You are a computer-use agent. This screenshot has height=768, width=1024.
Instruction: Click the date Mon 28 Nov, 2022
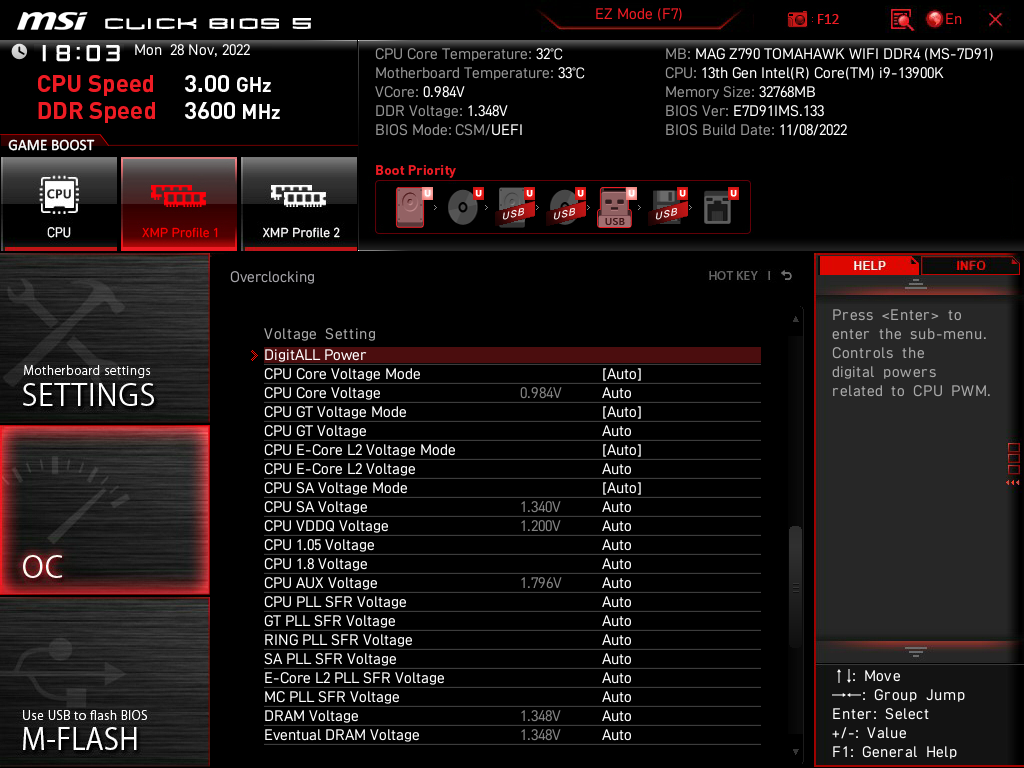(192, 50)
